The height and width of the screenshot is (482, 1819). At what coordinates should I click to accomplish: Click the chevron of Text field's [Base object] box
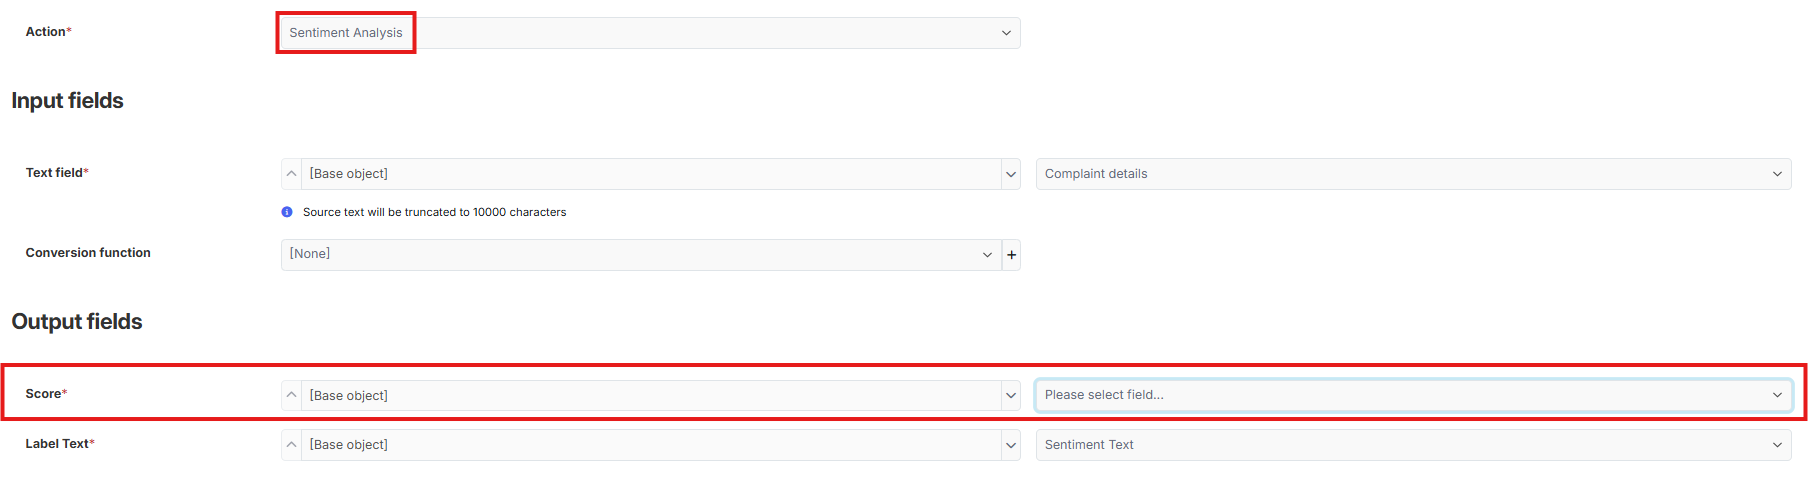tap(1011, 174)
